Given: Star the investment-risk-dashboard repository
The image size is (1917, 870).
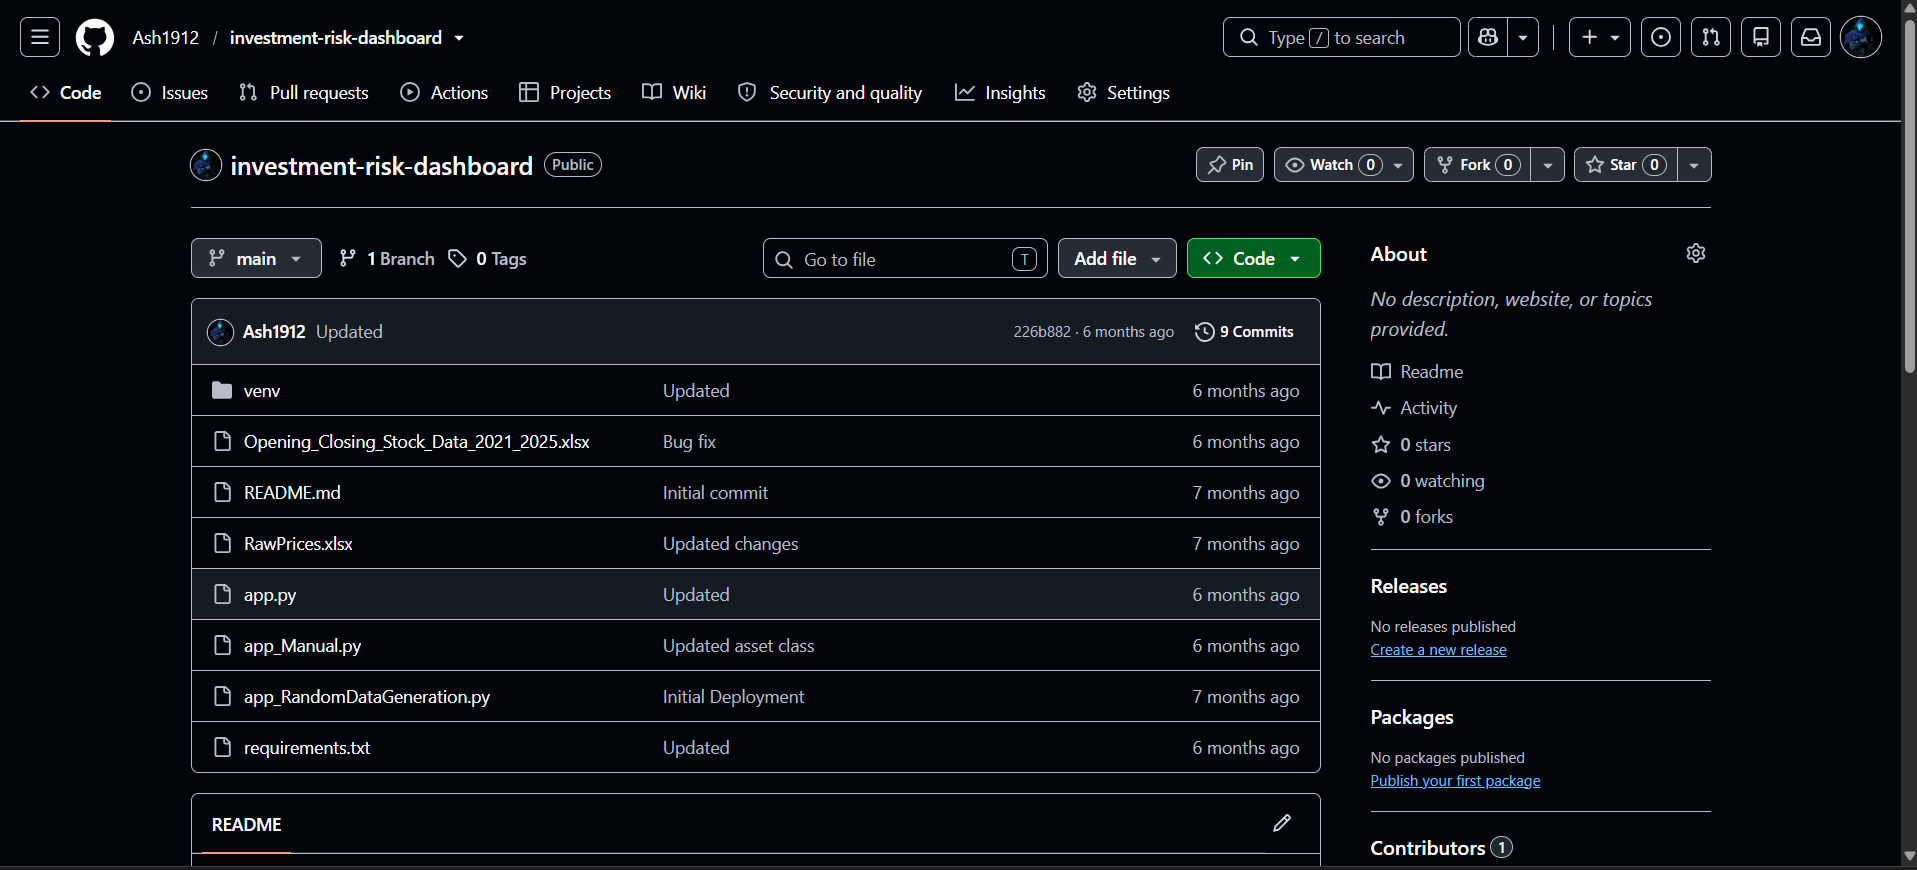Looking at the screenshot, I should [x=1626, y=165].
